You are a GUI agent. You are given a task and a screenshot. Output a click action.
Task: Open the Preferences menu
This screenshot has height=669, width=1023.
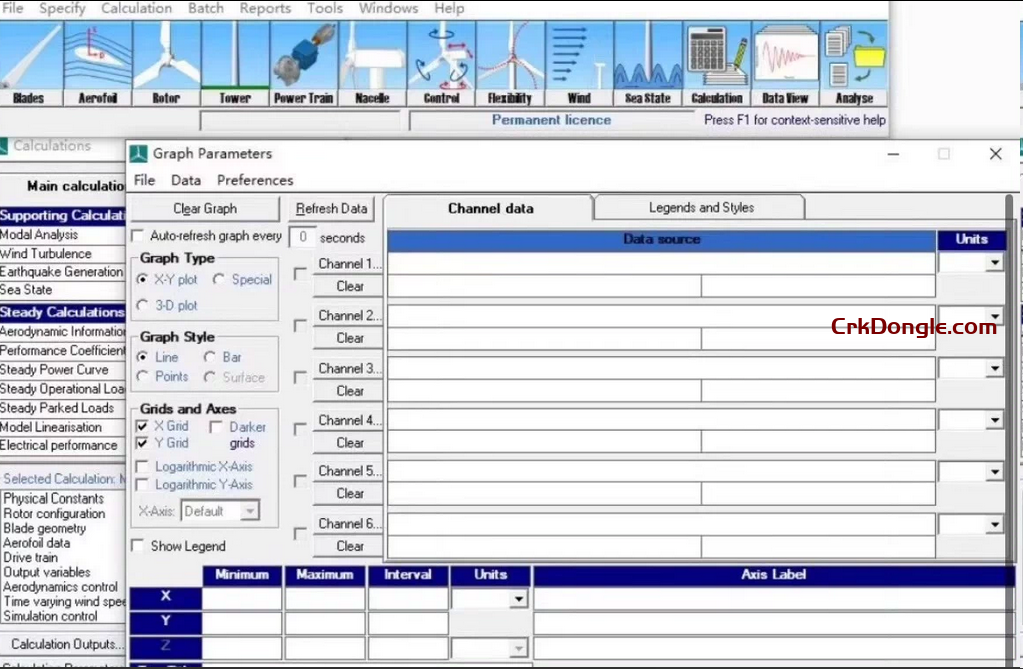[x=255, y=181]
